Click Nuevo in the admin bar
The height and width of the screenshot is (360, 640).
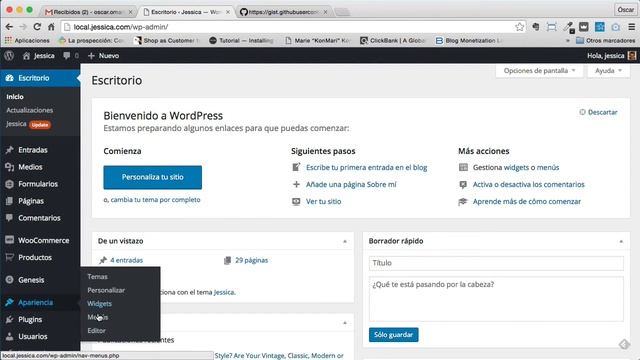[104, 56]
